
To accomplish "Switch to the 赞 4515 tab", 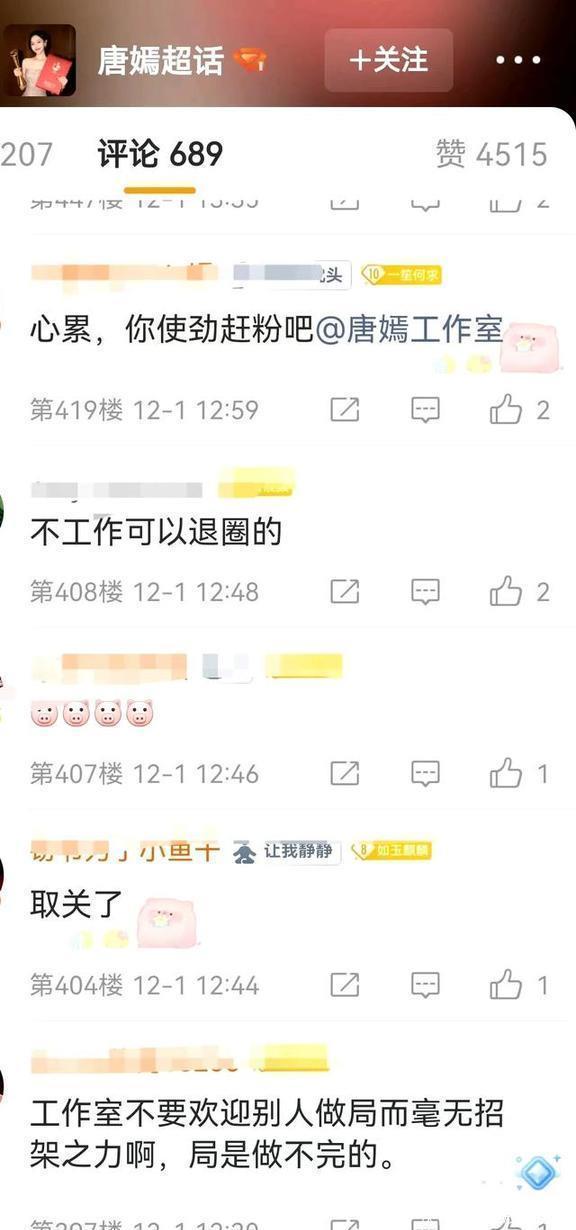I will pos(491,154).
